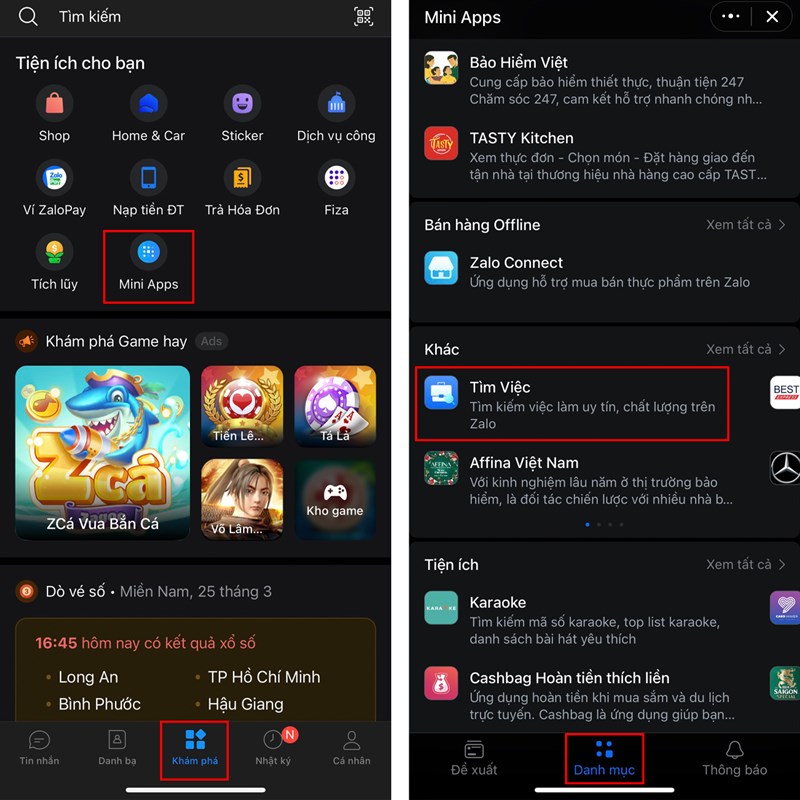The image size is (800, 800).
Task: Expand Xem tất cả for Bán hàng Offline
Action: click(x=745, y=225)
